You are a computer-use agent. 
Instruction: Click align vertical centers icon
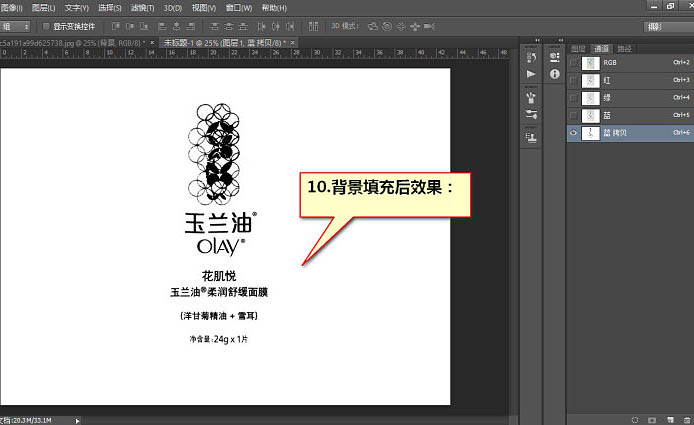point(130,27)
